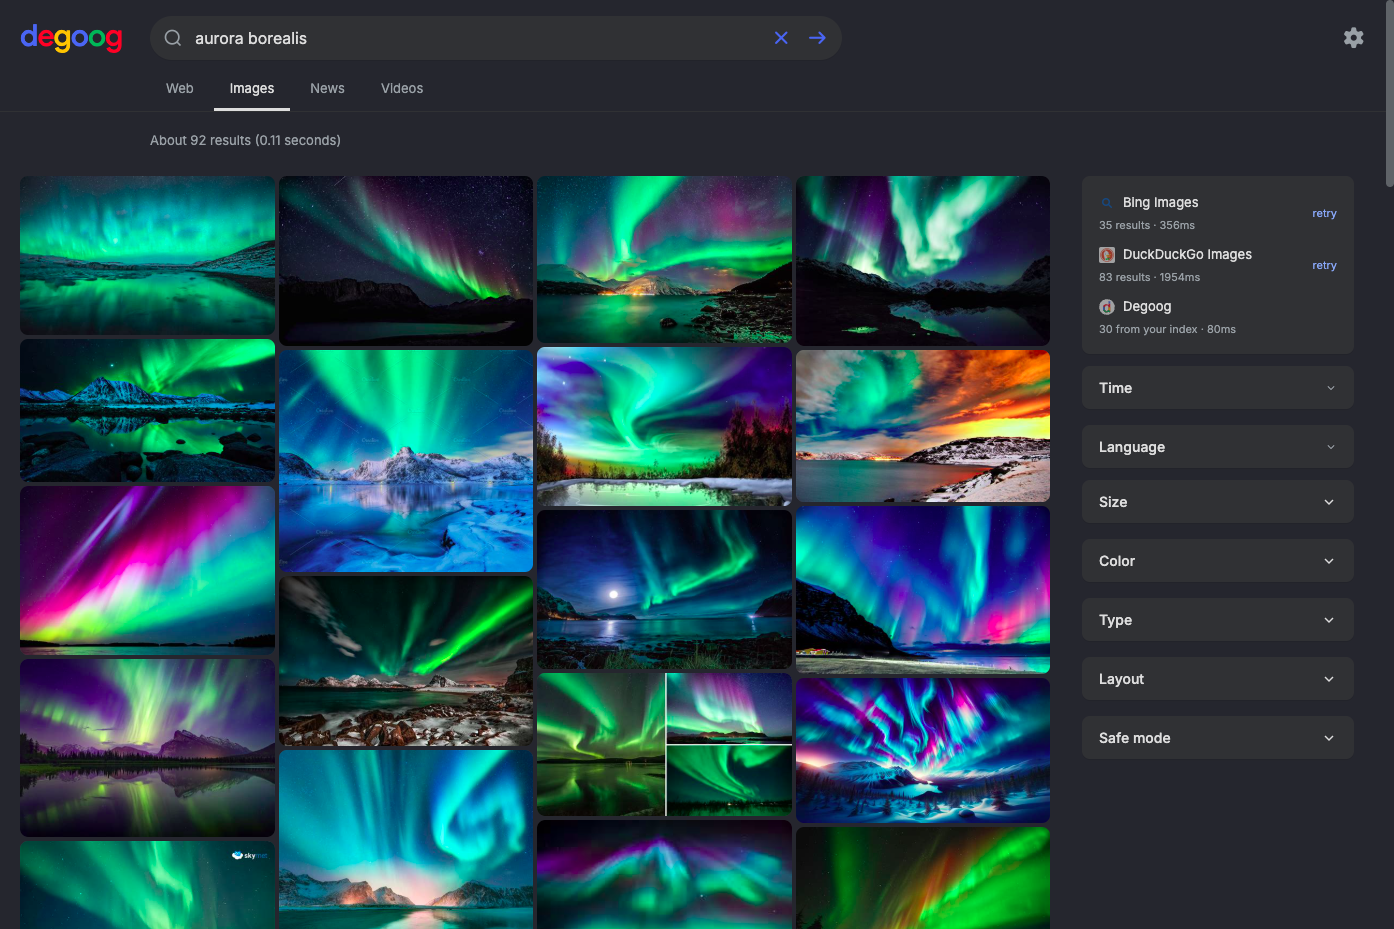
Task: Expand the Time filter
Action: pos(1218,388)
